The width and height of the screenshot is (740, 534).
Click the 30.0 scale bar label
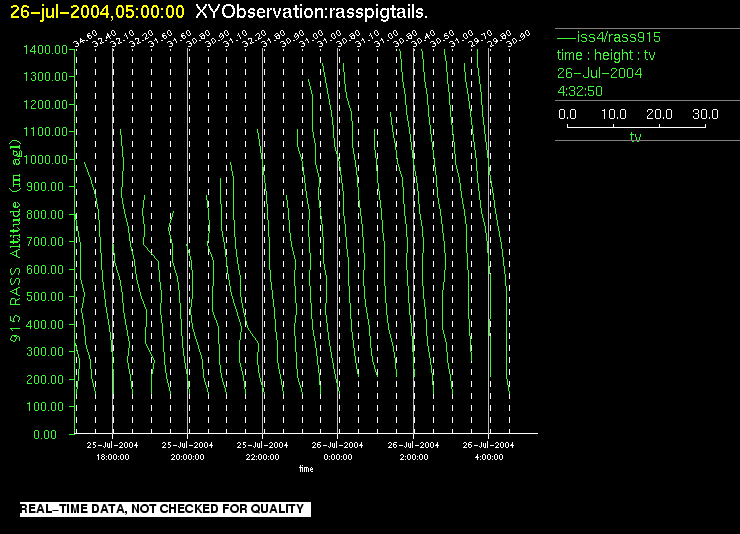[x=705, y=114]
